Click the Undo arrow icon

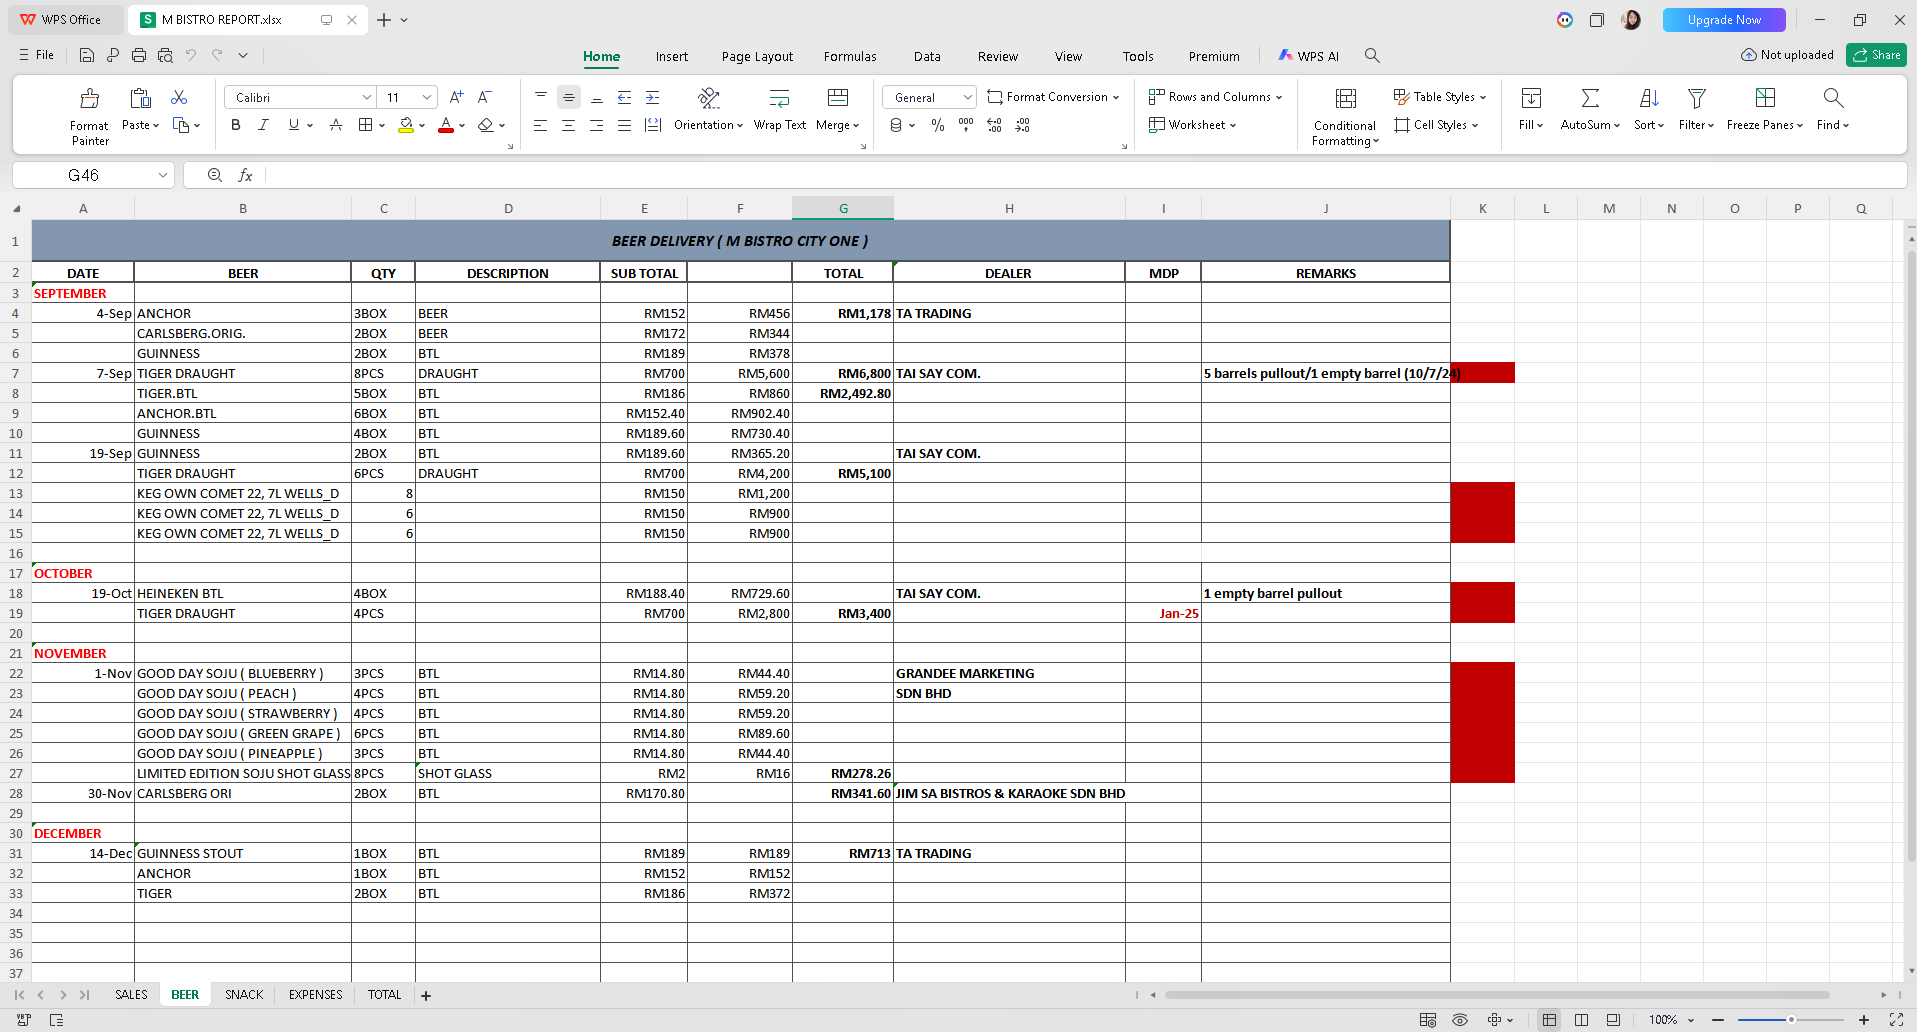click(191, 56)
